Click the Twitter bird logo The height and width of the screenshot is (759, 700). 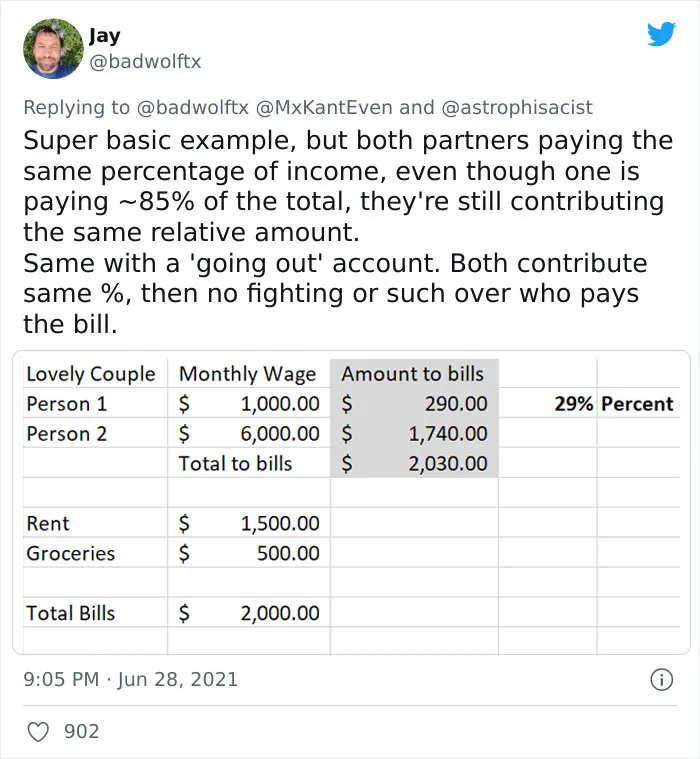click(x=661, y=34)
